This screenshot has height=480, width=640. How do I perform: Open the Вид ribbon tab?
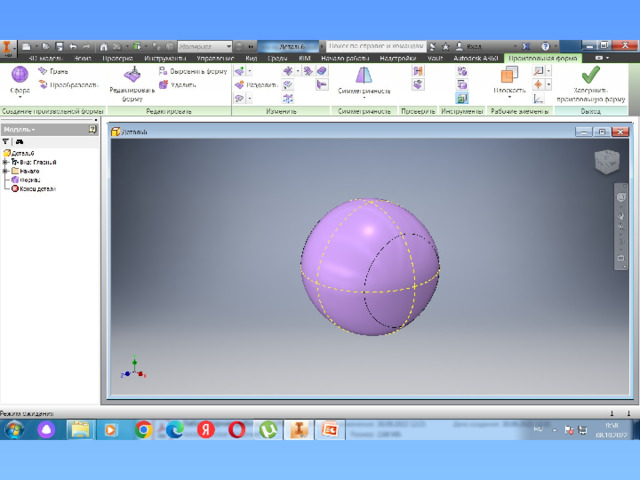tap(250, 59)
